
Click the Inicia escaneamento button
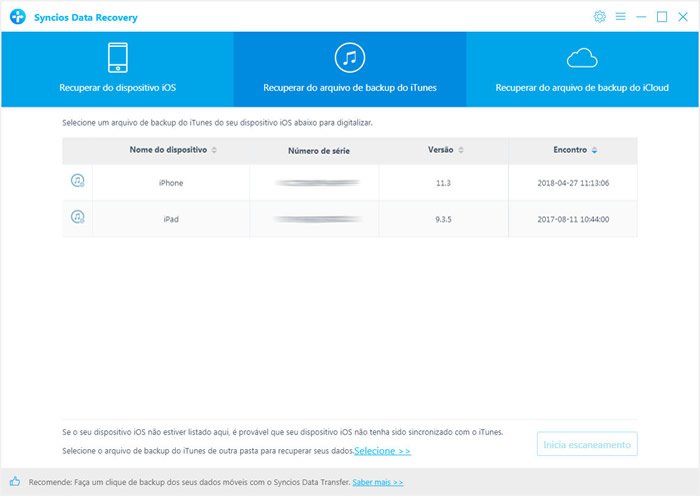click(x=587, y=444)
